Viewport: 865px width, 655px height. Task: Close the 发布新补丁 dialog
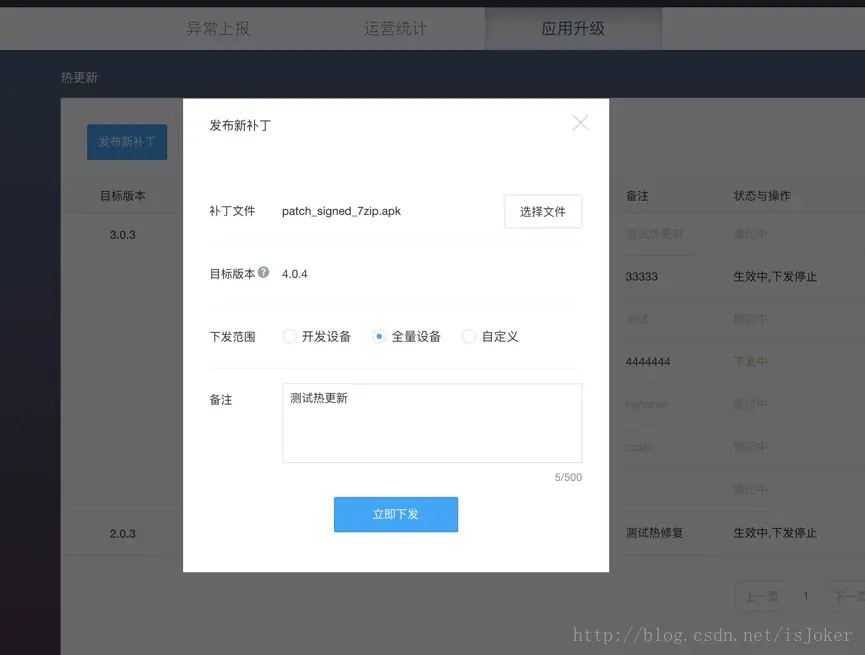(580, 122)
